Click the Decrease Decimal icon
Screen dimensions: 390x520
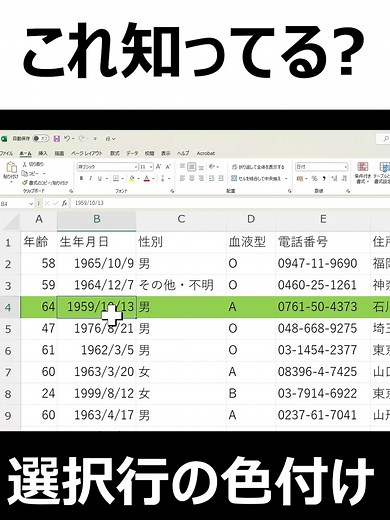click(344, 179)
